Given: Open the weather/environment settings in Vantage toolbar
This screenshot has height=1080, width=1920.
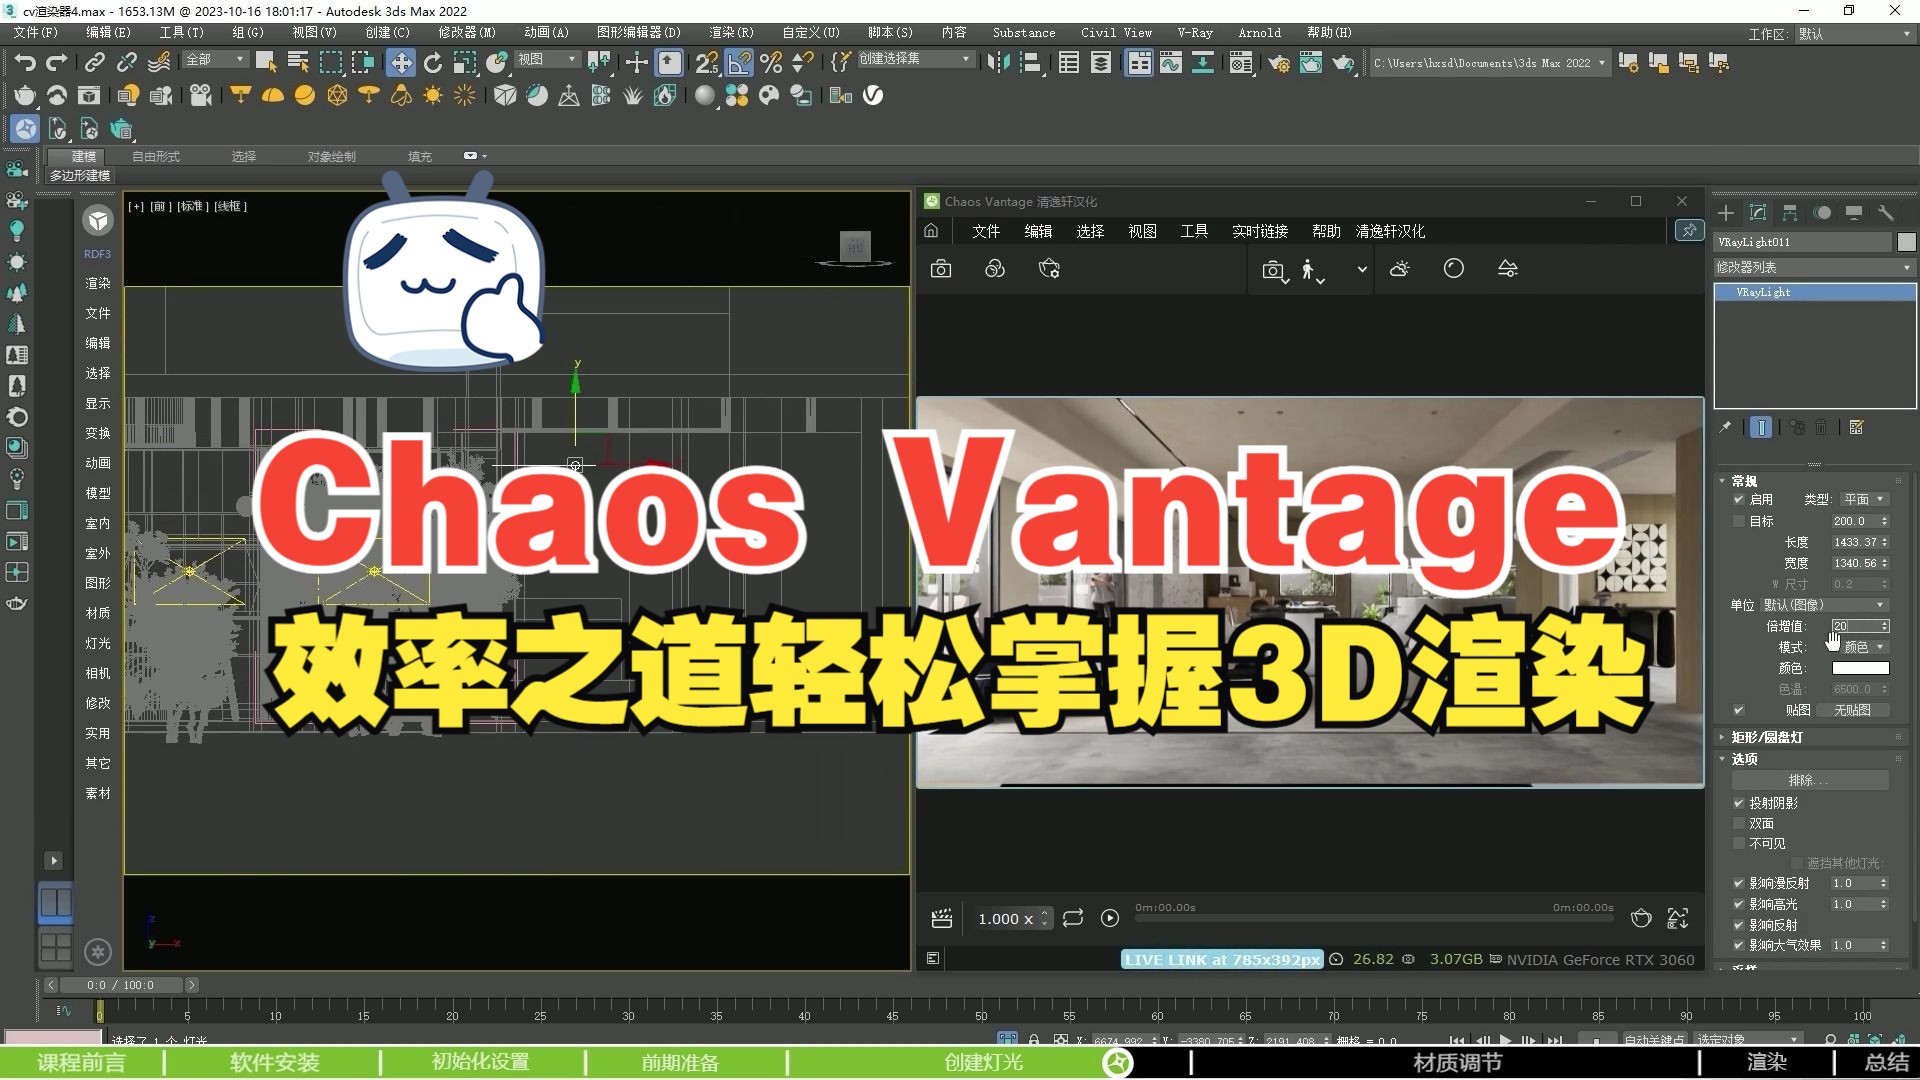Looking at the screenshot, I should 1399,268.
